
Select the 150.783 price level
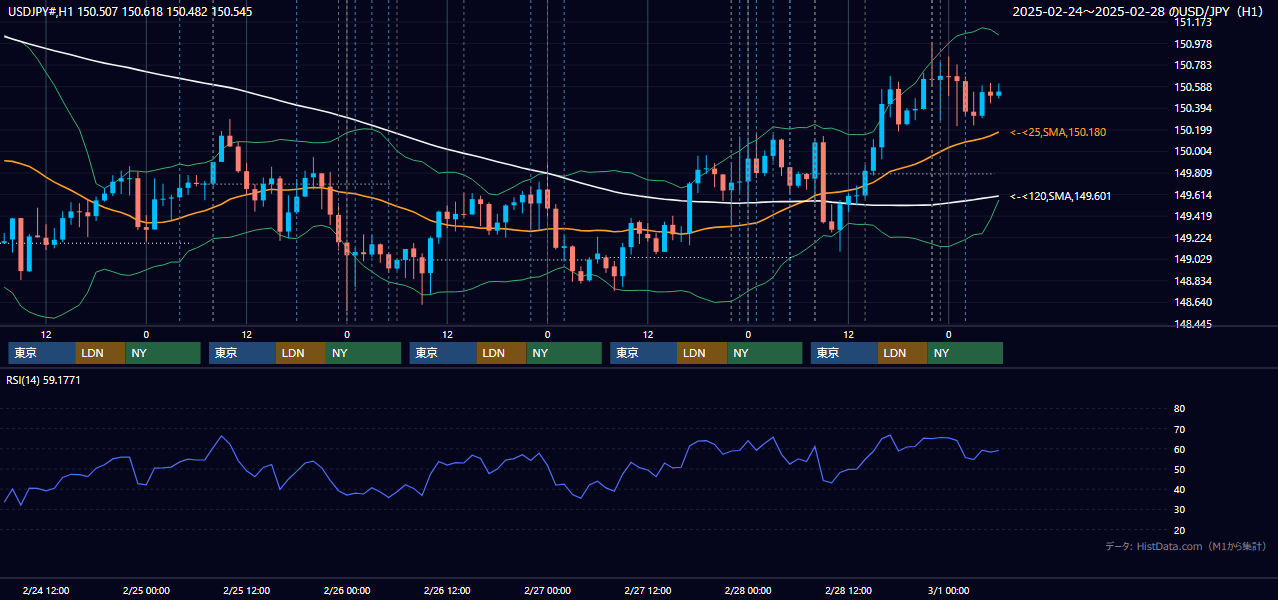pos(1193,65)
